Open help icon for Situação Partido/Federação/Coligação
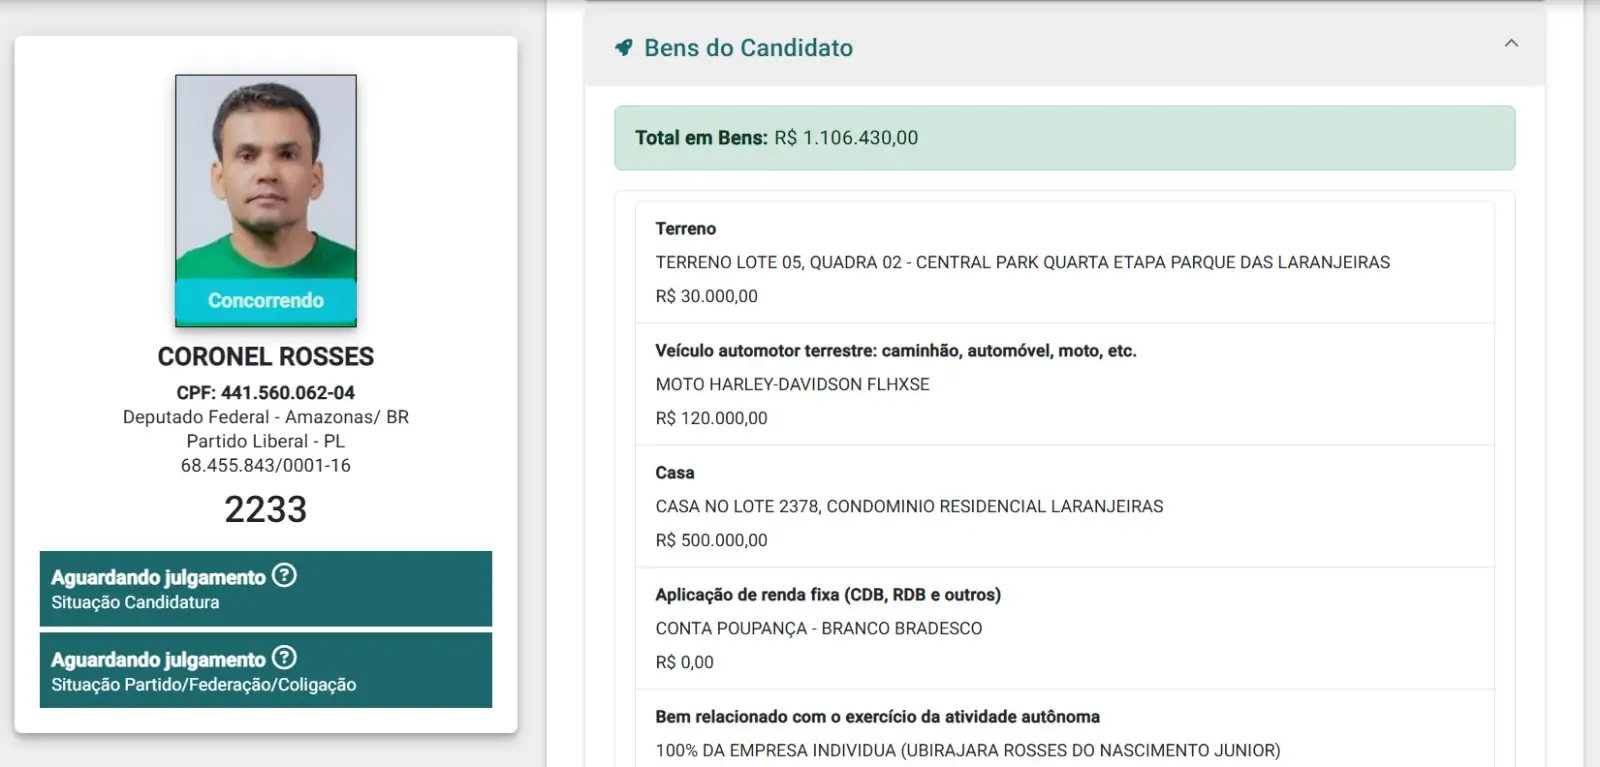1600x767 pixels. 285,657
